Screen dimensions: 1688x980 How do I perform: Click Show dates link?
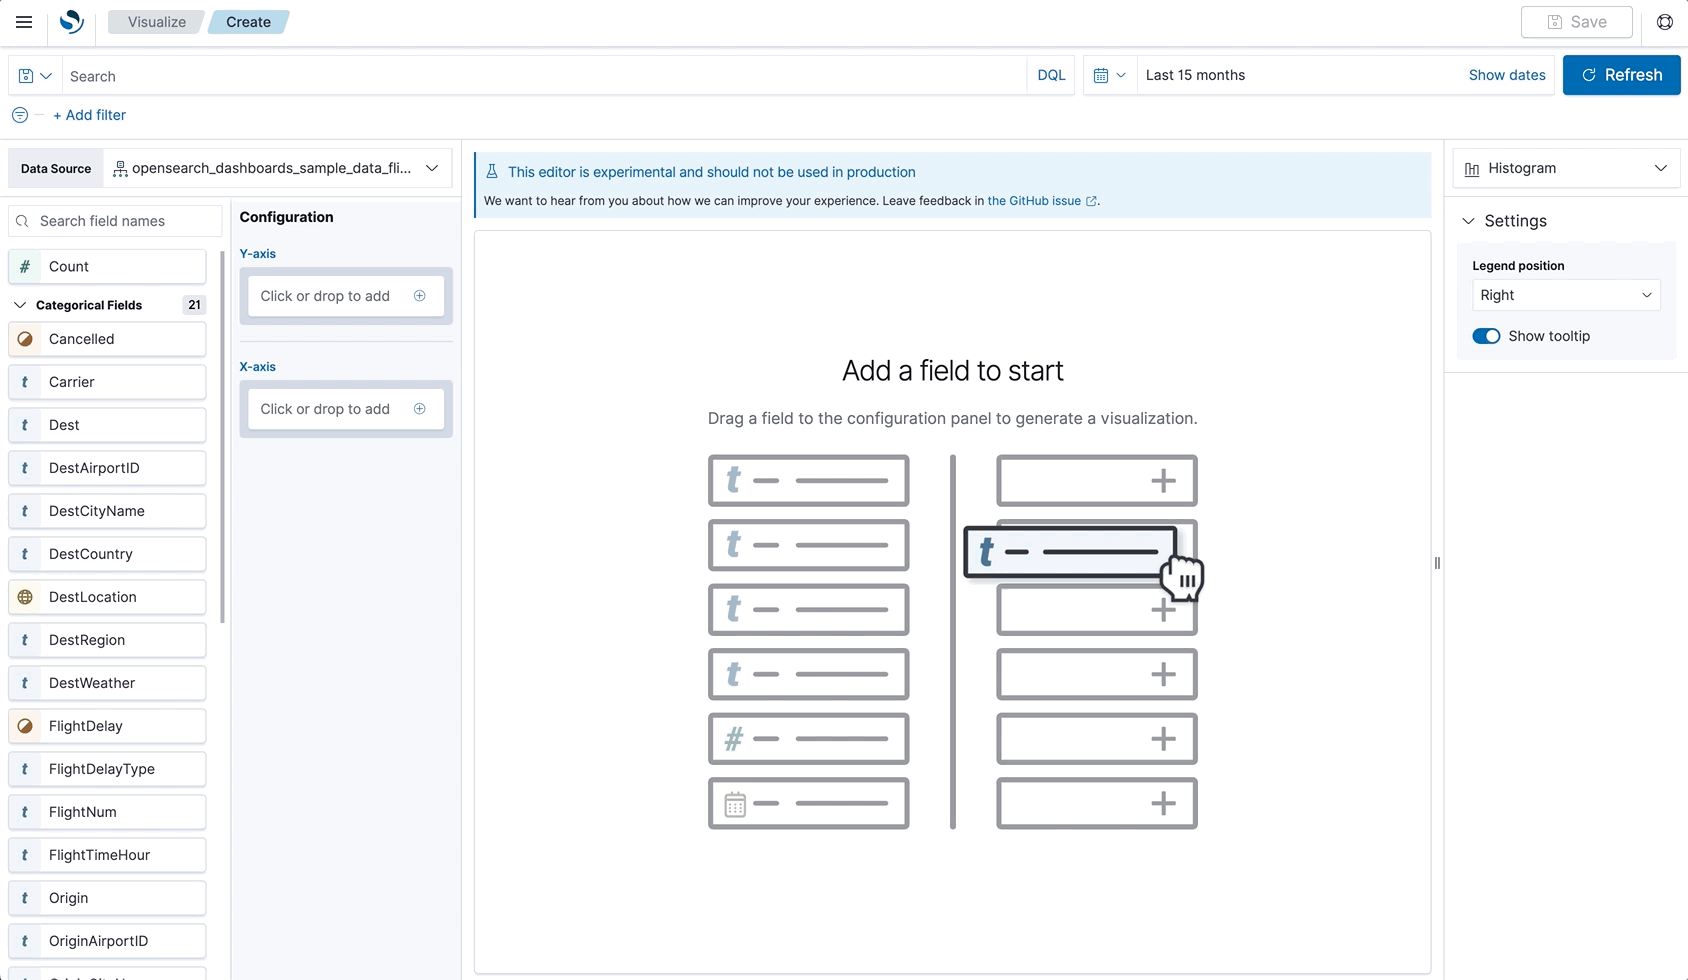point(1507,75)
